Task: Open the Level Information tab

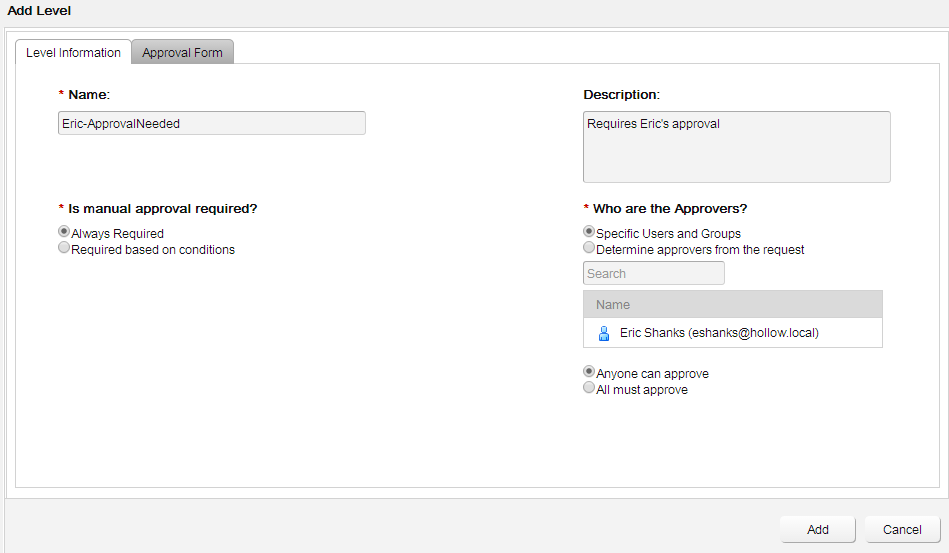Action: (x=73, y=53)
